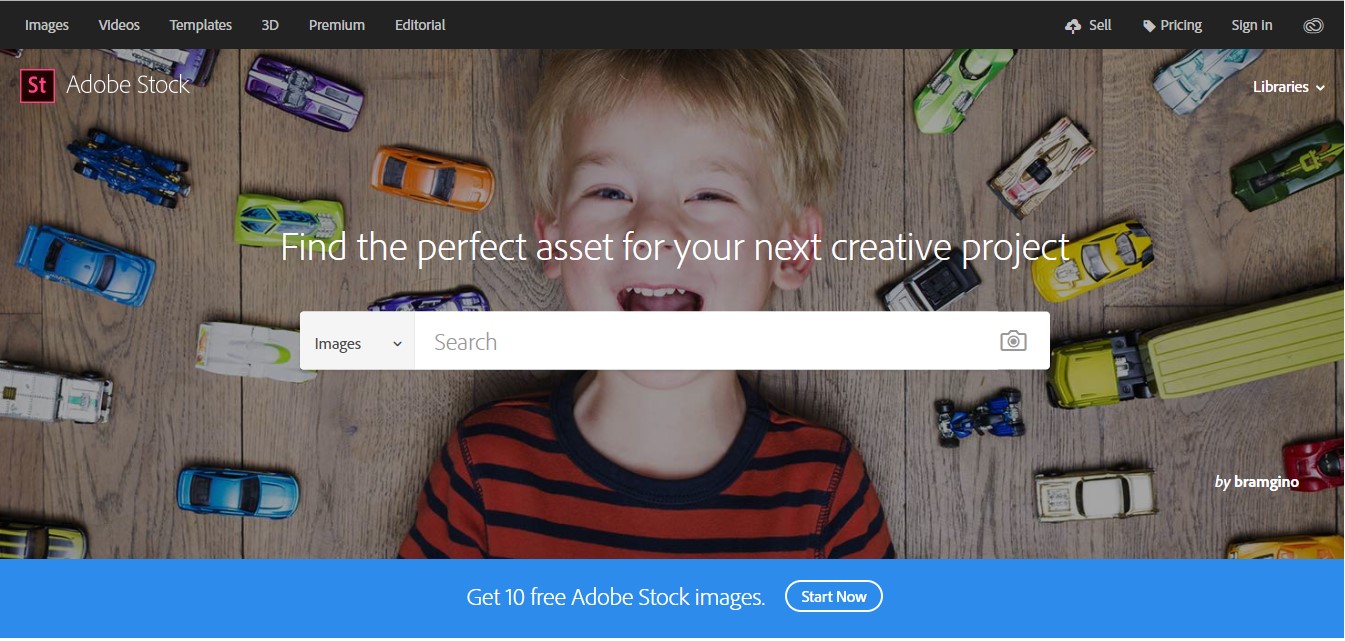Screen dimensions: 1345x641
Task: Click the Sign In link
Action: click(1252, 25)
